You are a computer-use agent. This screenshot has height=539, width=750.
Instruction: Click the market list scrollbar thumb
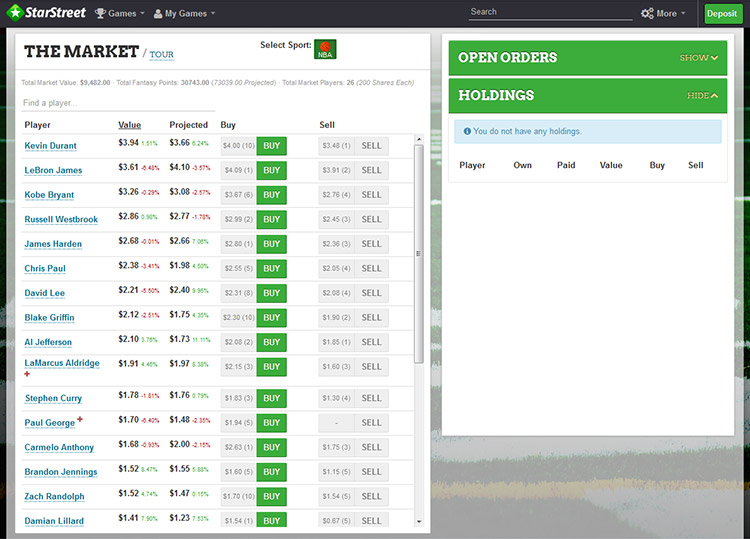tap(419, 254)
